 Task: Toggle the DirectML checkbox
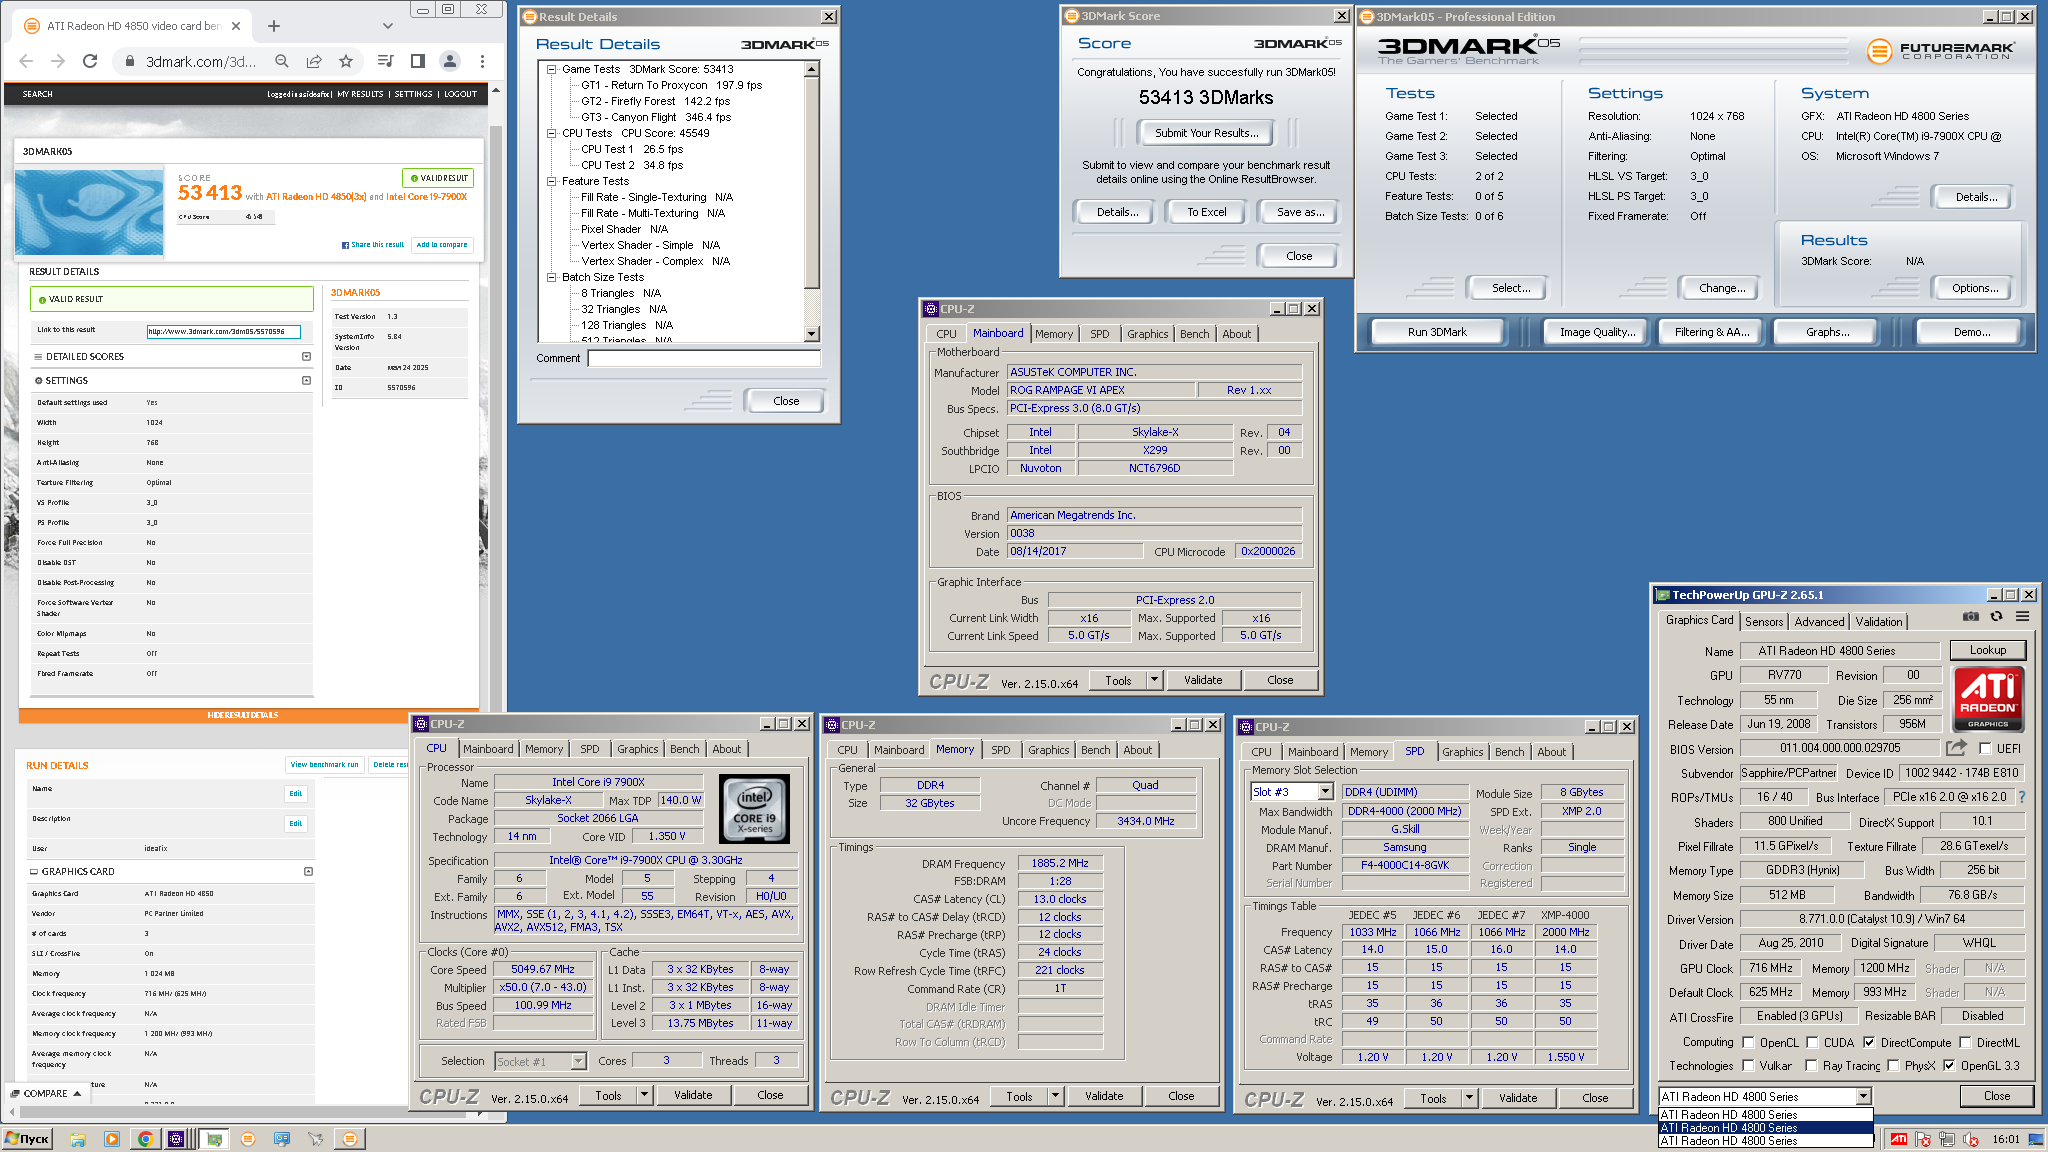point(1964,1042)
